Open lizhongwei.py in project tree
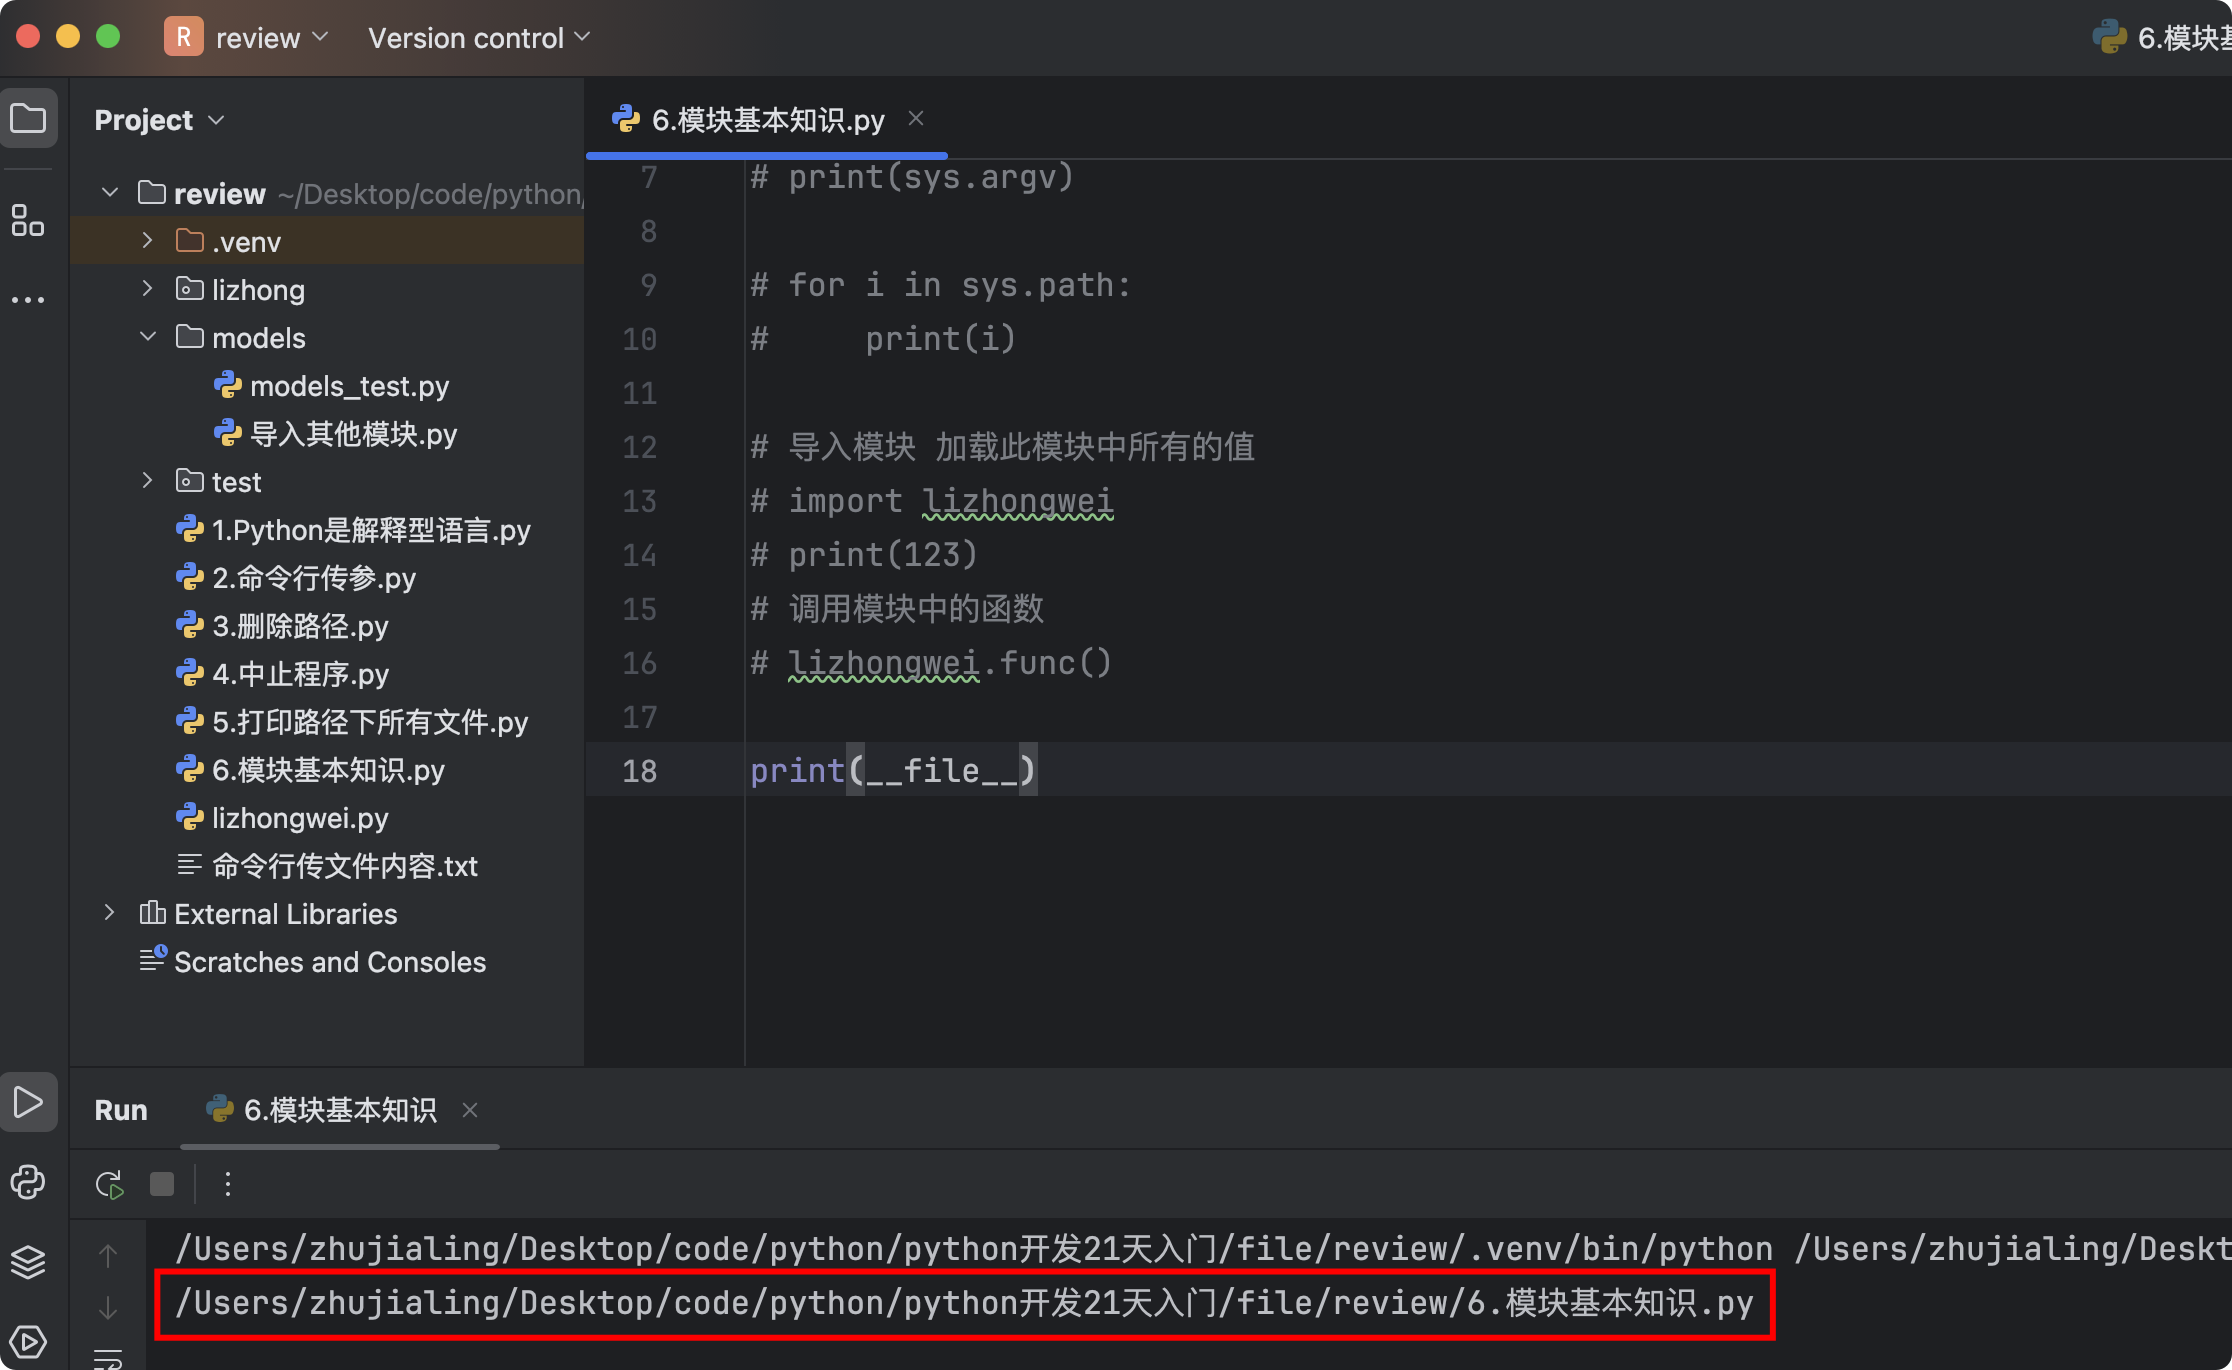This screenshot has width=2232, height=1370. 299,818
